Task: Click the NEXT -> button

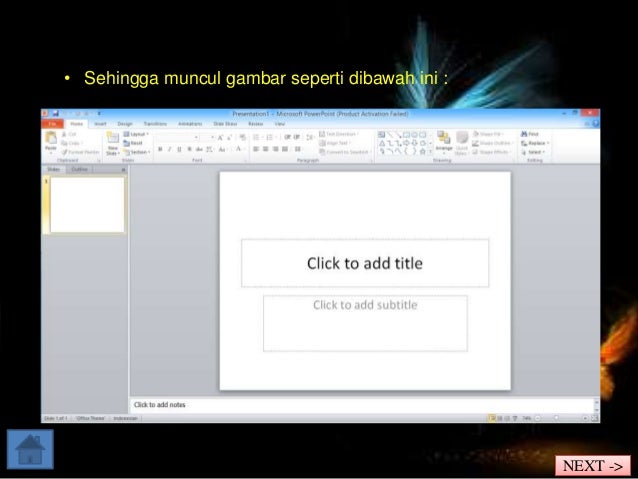Action: tap(593, 466)
